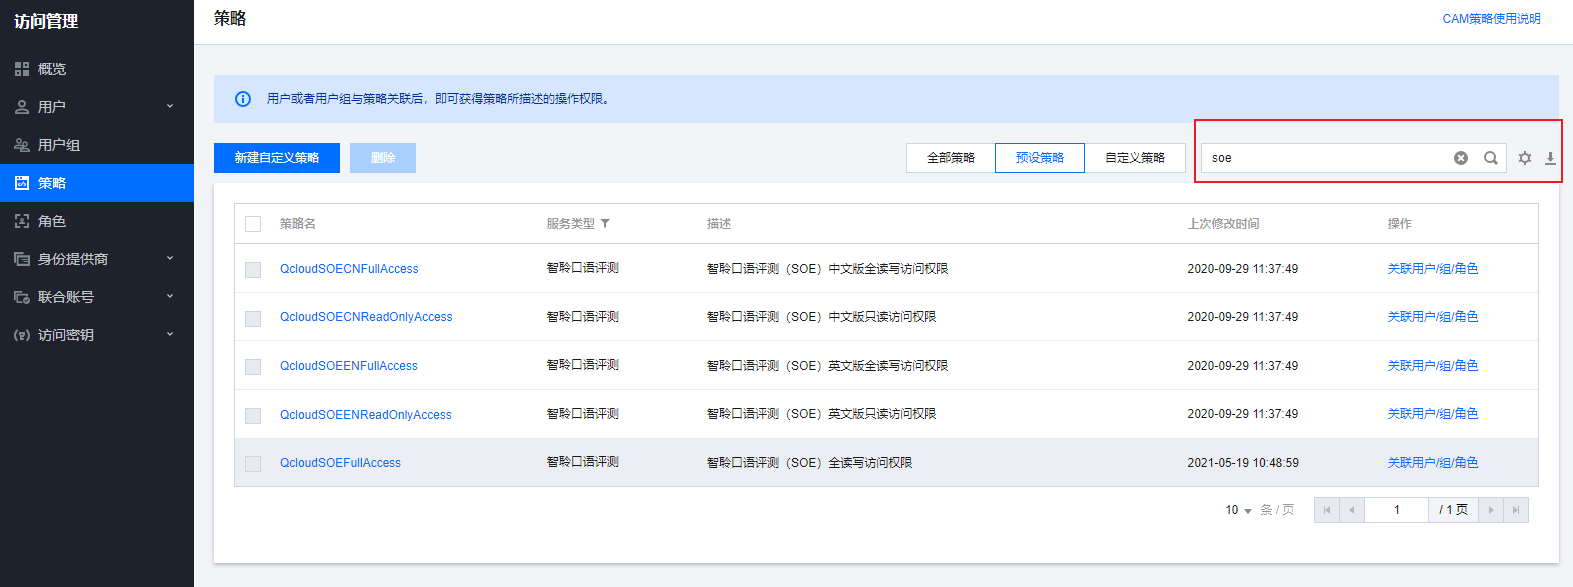
Task: Open the 10 条/页 page size dropdown
Action: 1239,510
